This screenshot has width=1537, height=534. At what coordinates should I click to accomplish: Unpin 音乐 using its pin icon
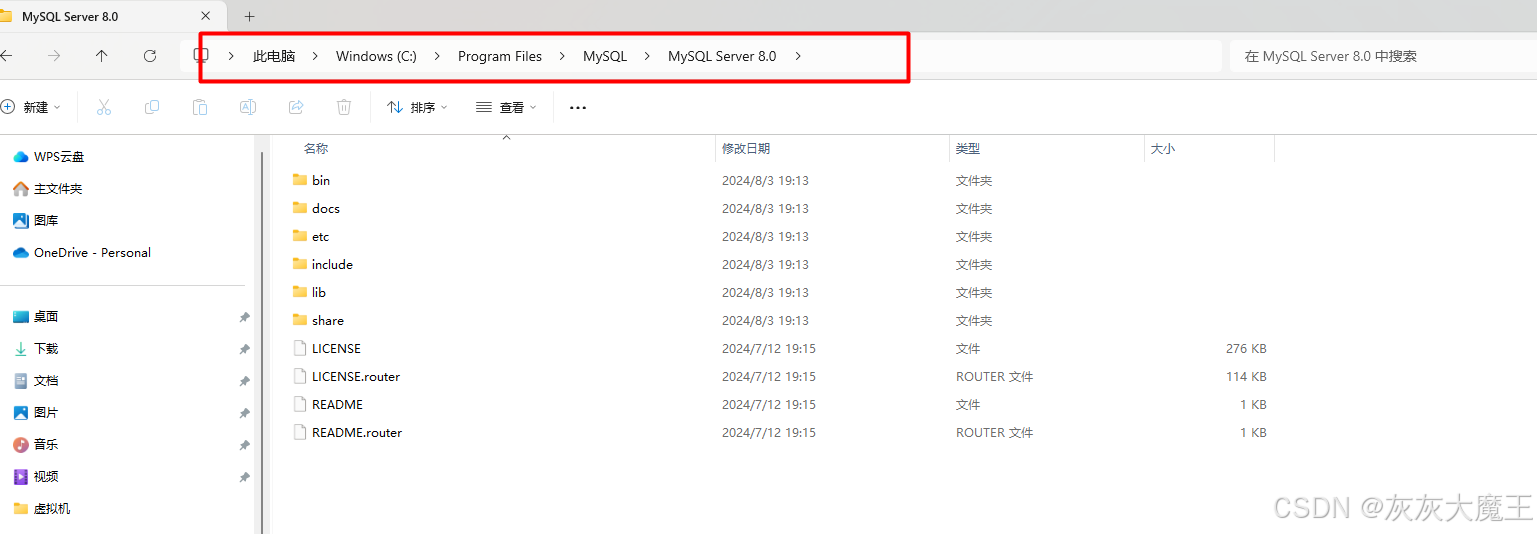[x=244, y=445]
